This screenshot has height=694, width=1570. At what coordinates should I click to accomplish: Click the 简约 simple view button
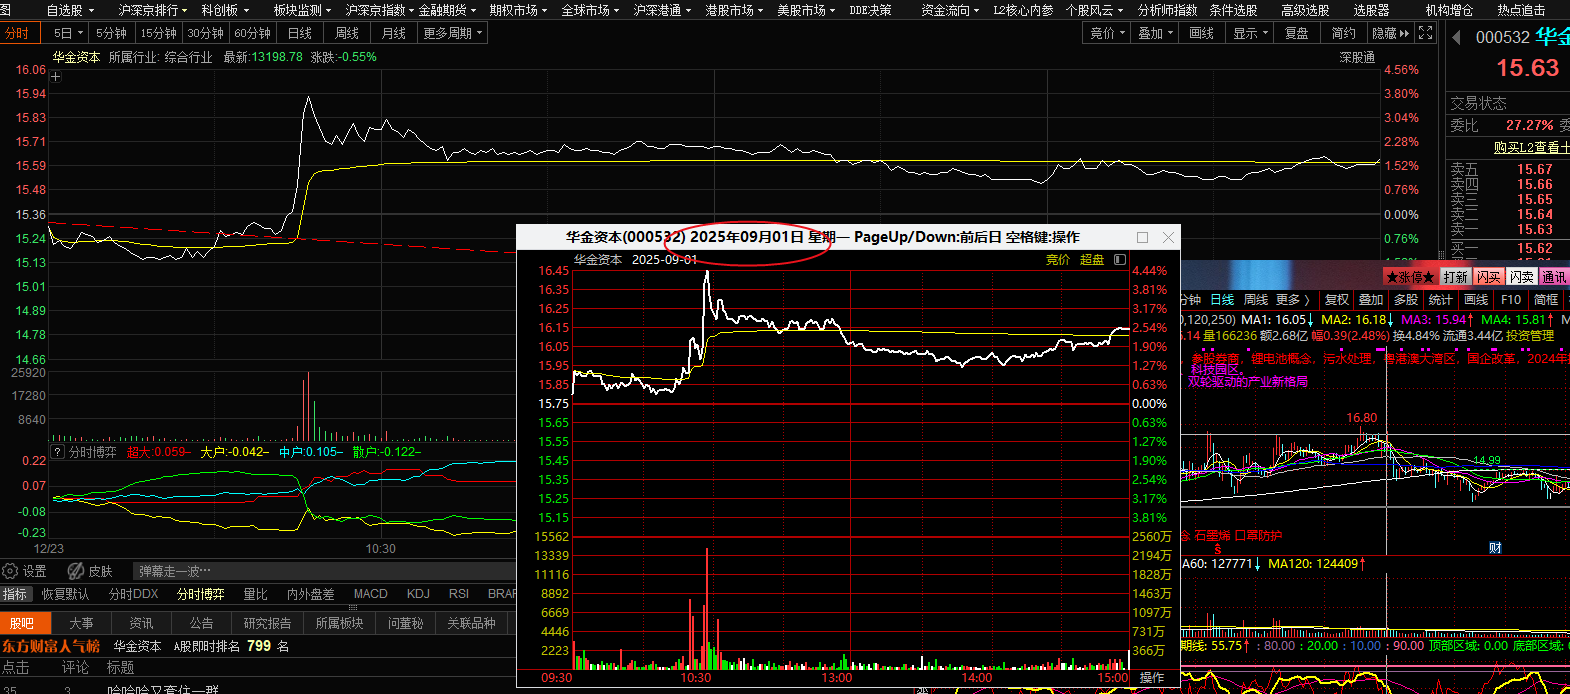1344,33
